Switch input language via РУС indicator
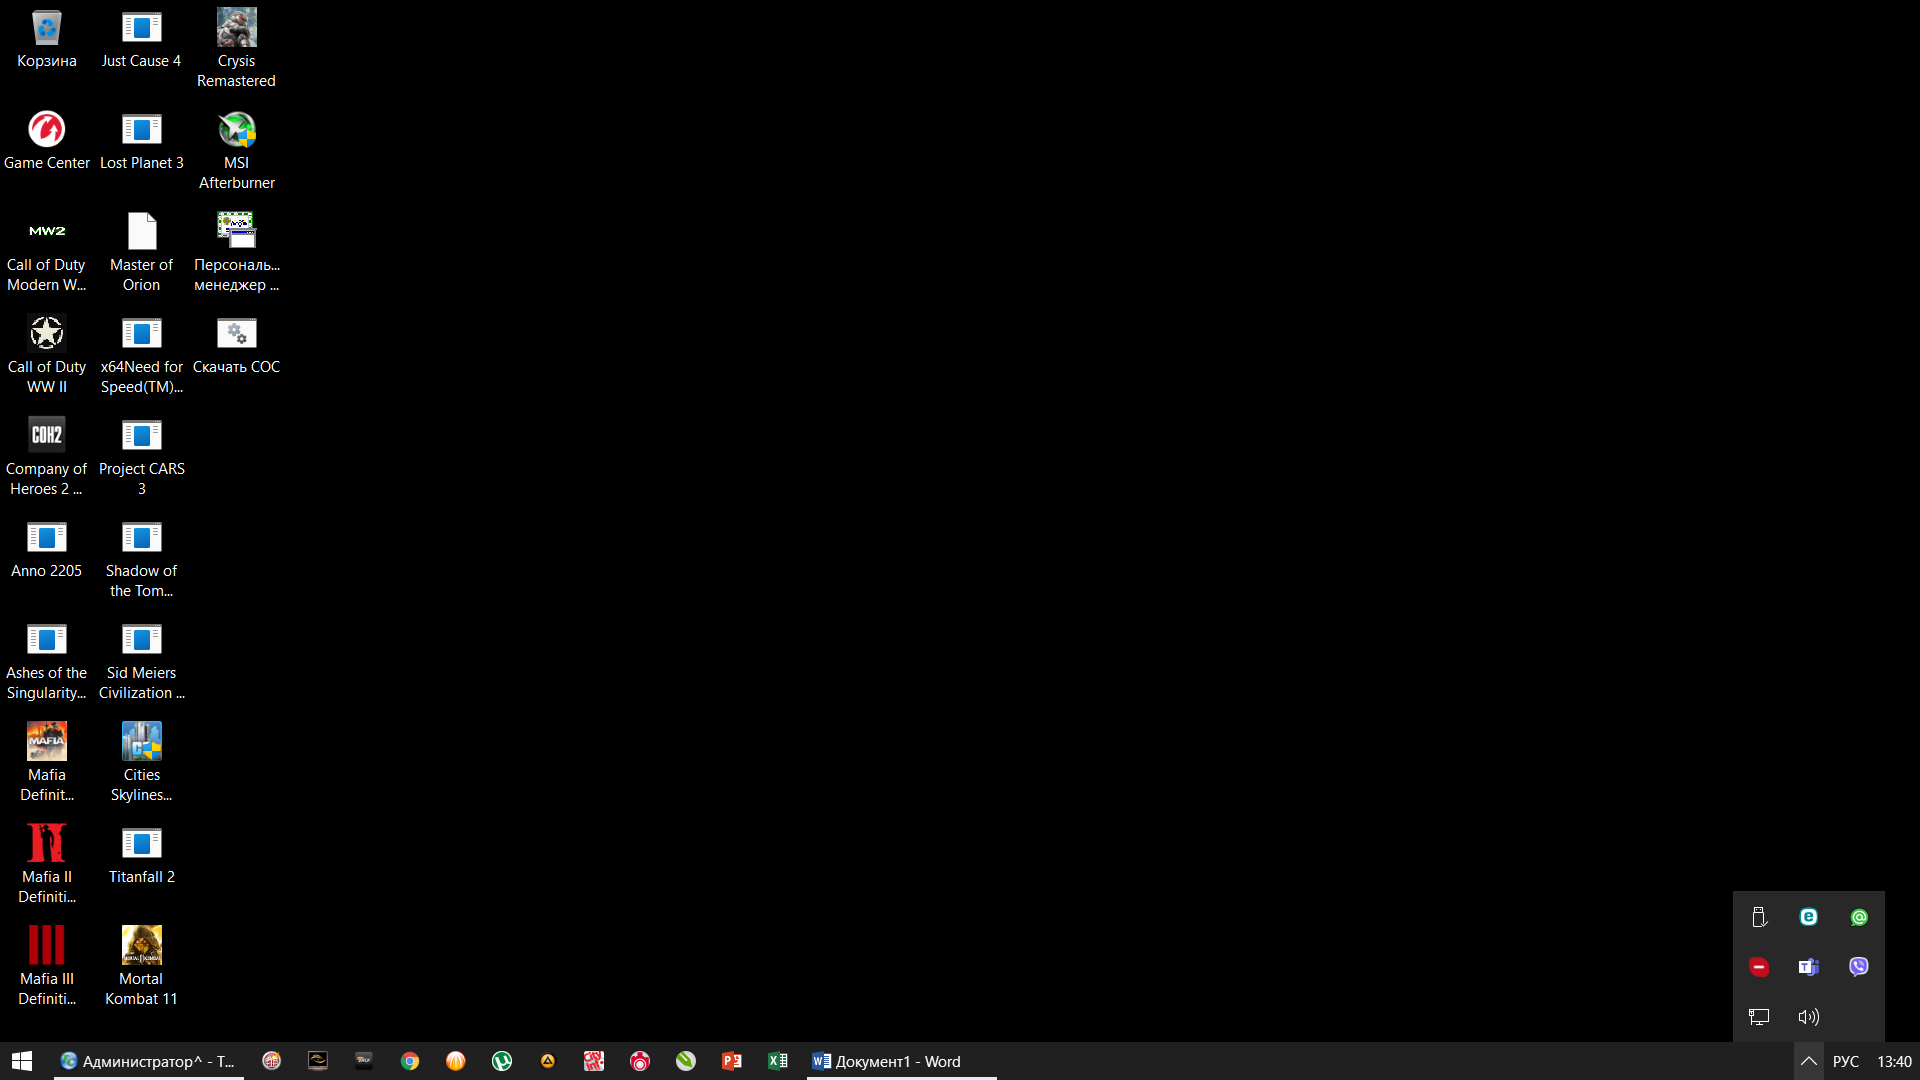This screenshot has height=1080, width=1920. [x=1846, y=1061]
